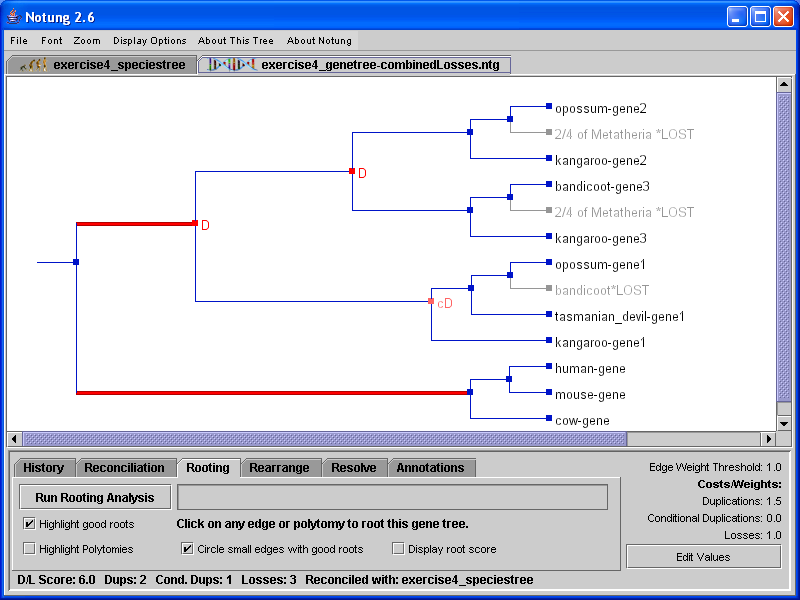
Task: Switch to the Reconciliation tab
Action: coord(124,468)
